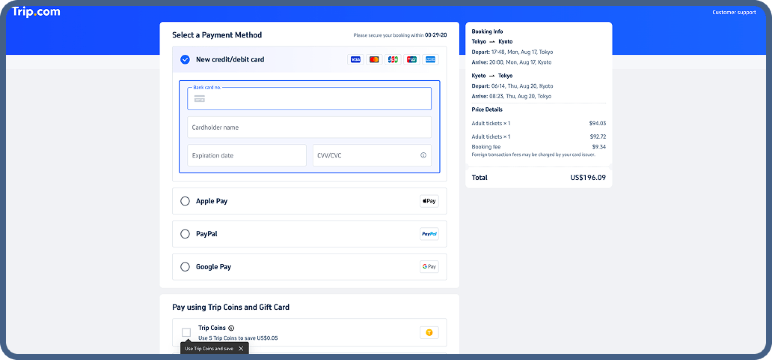The width and height of the screenshot is (772, 360).
Task: Click the card icon inside Bank card no. field
Action: click(199, 99)
